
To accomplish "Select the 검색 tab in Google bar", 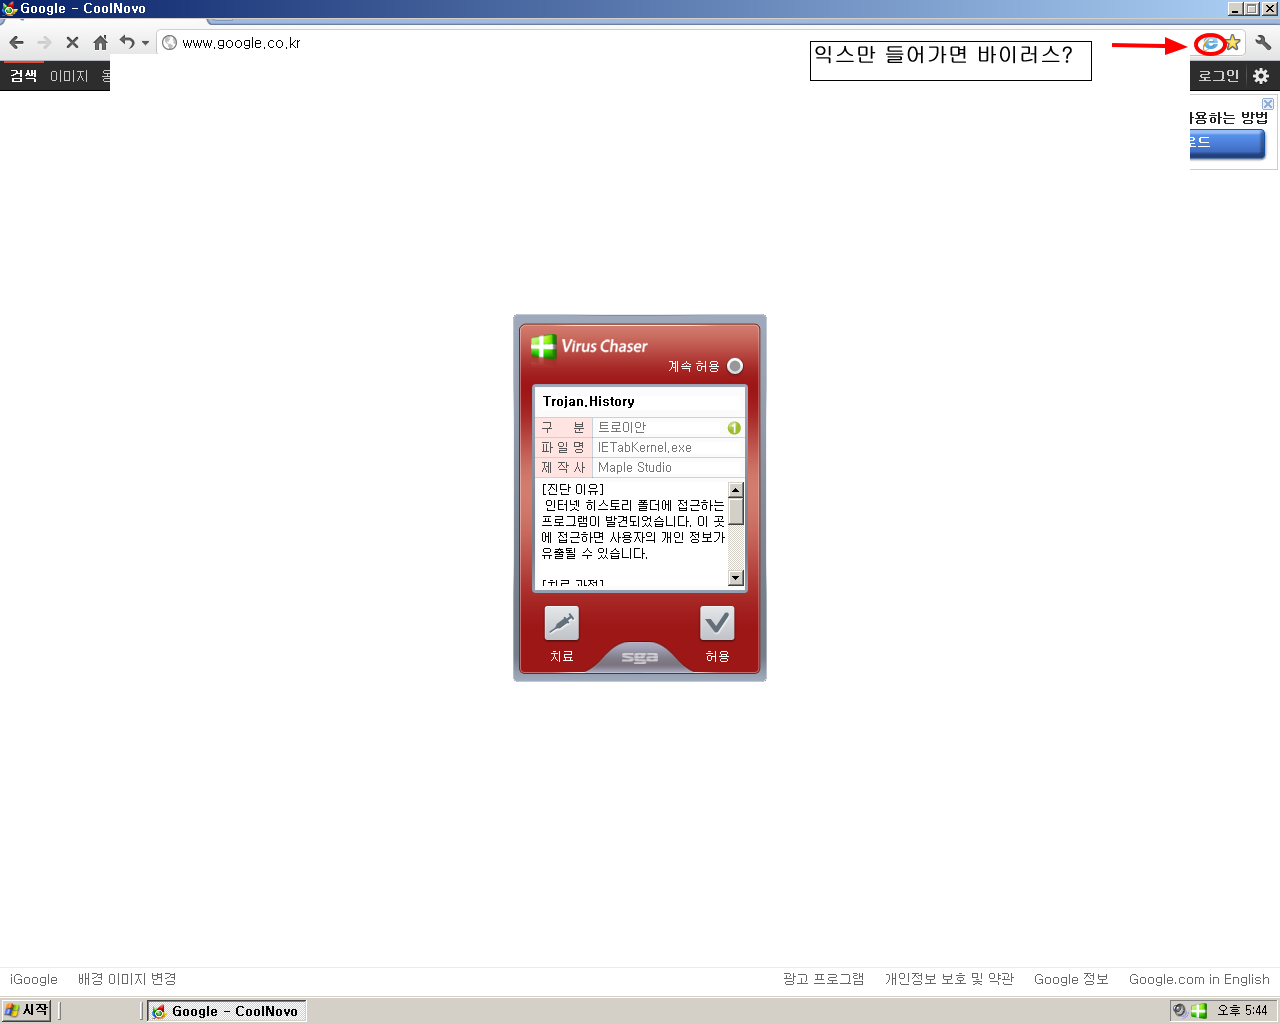I will 24,76.
